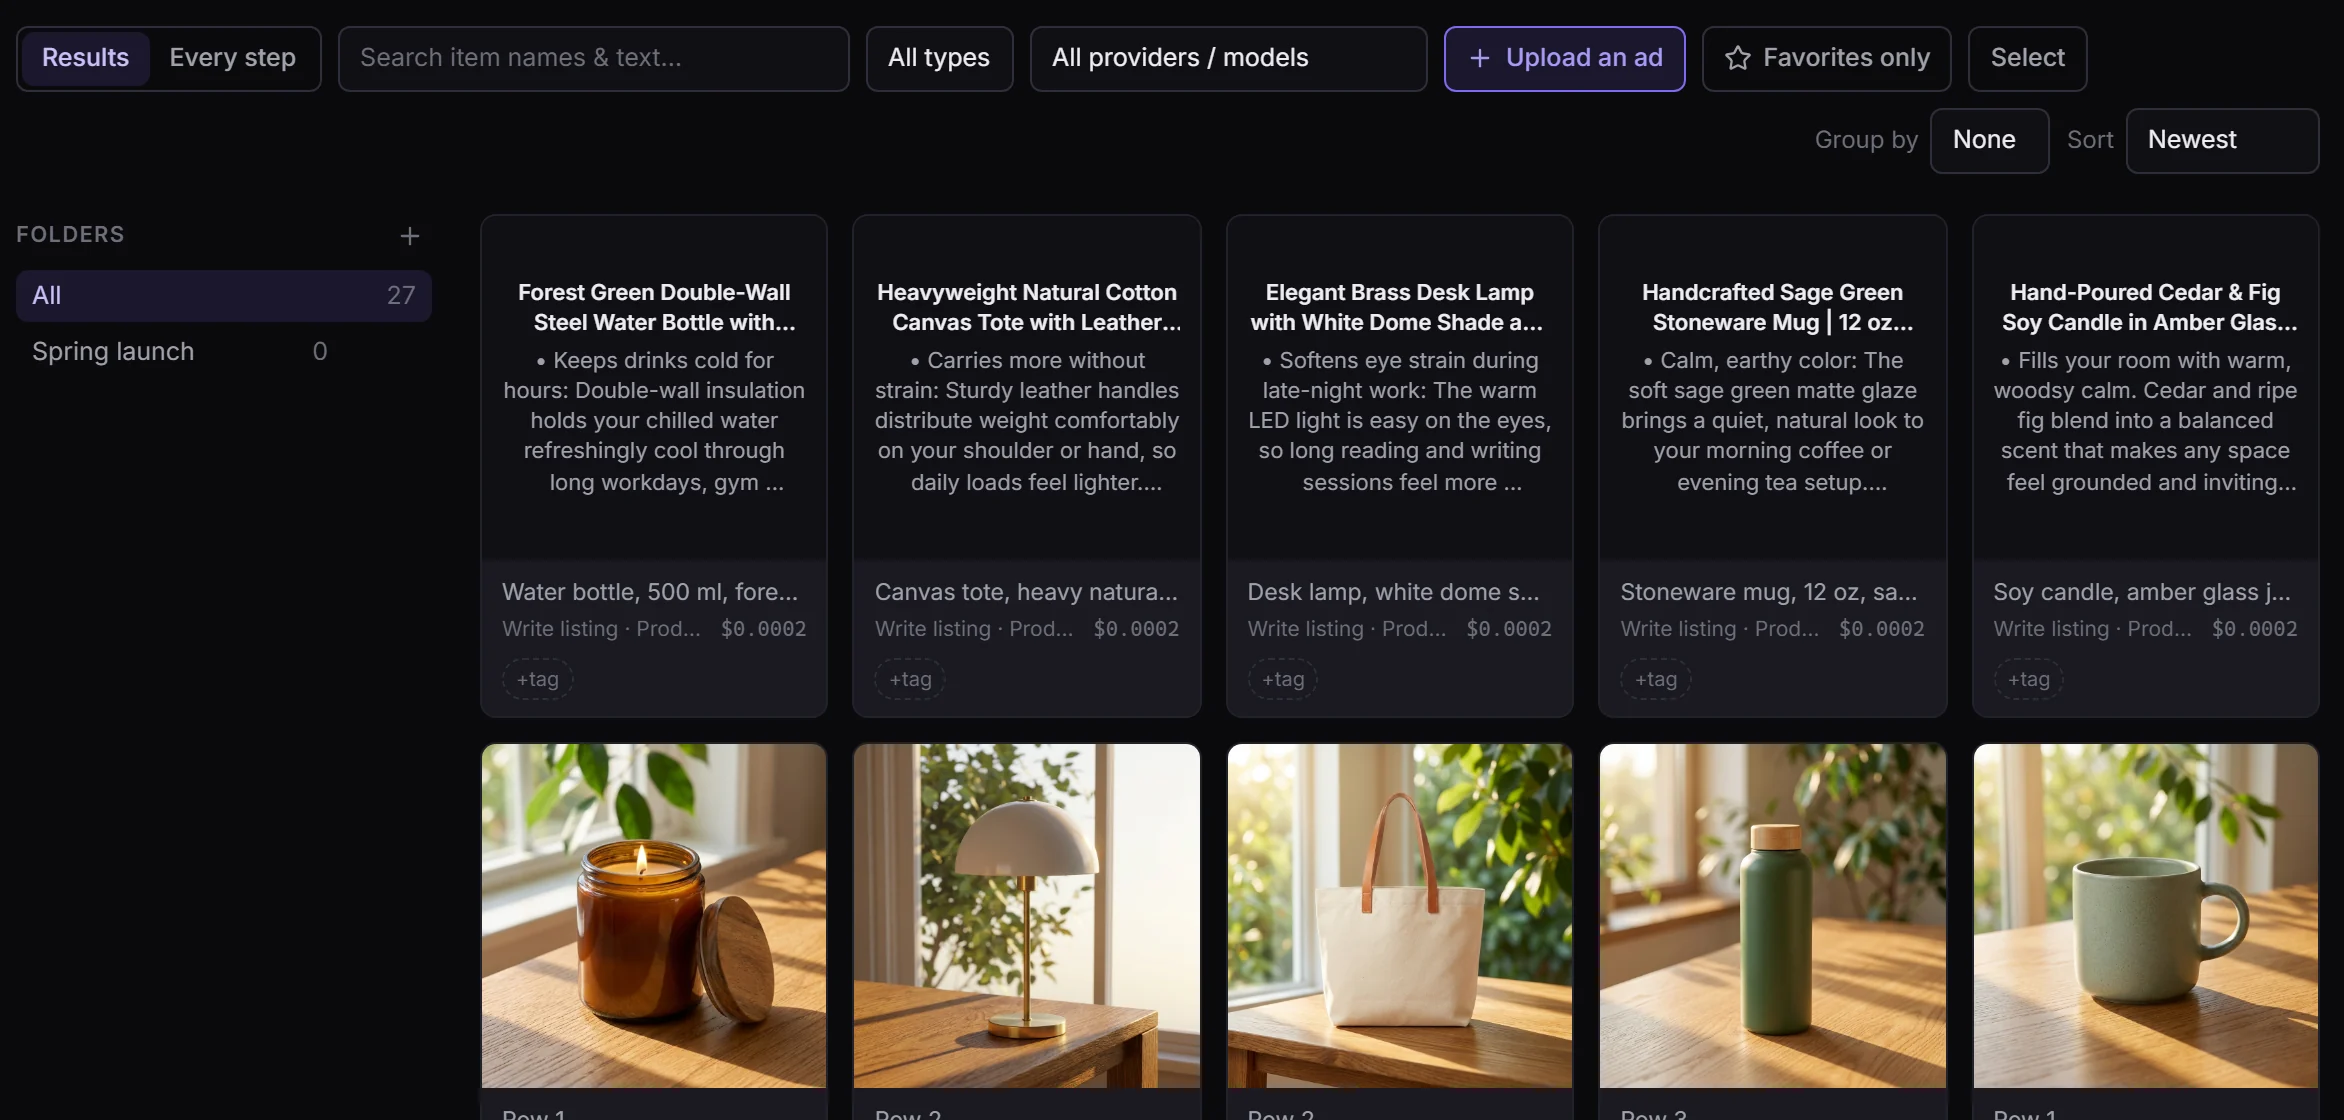Click the $0.0002 cost on Soy candle card
Screen dimensions: 2344x1120
point(2254,629)
